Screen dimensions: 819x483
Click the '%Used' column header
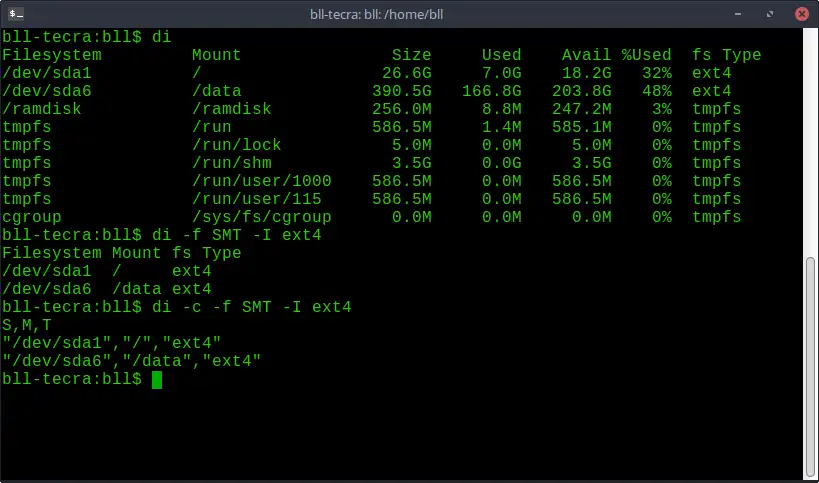click(646, 55)
